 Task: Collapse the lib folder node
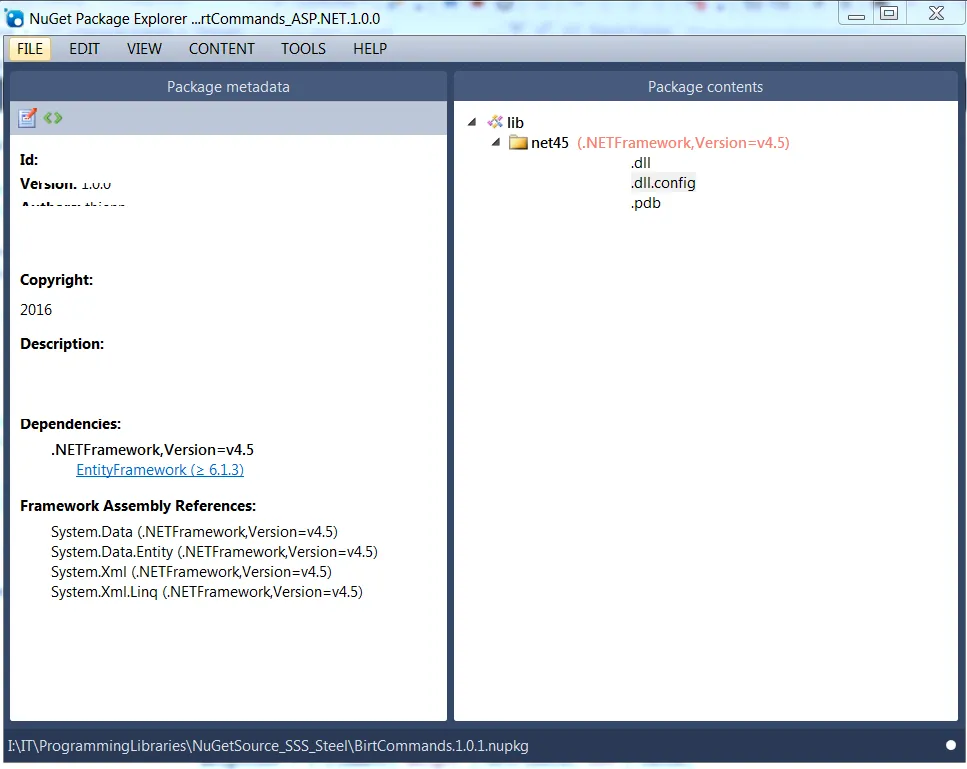click(472, 122)
